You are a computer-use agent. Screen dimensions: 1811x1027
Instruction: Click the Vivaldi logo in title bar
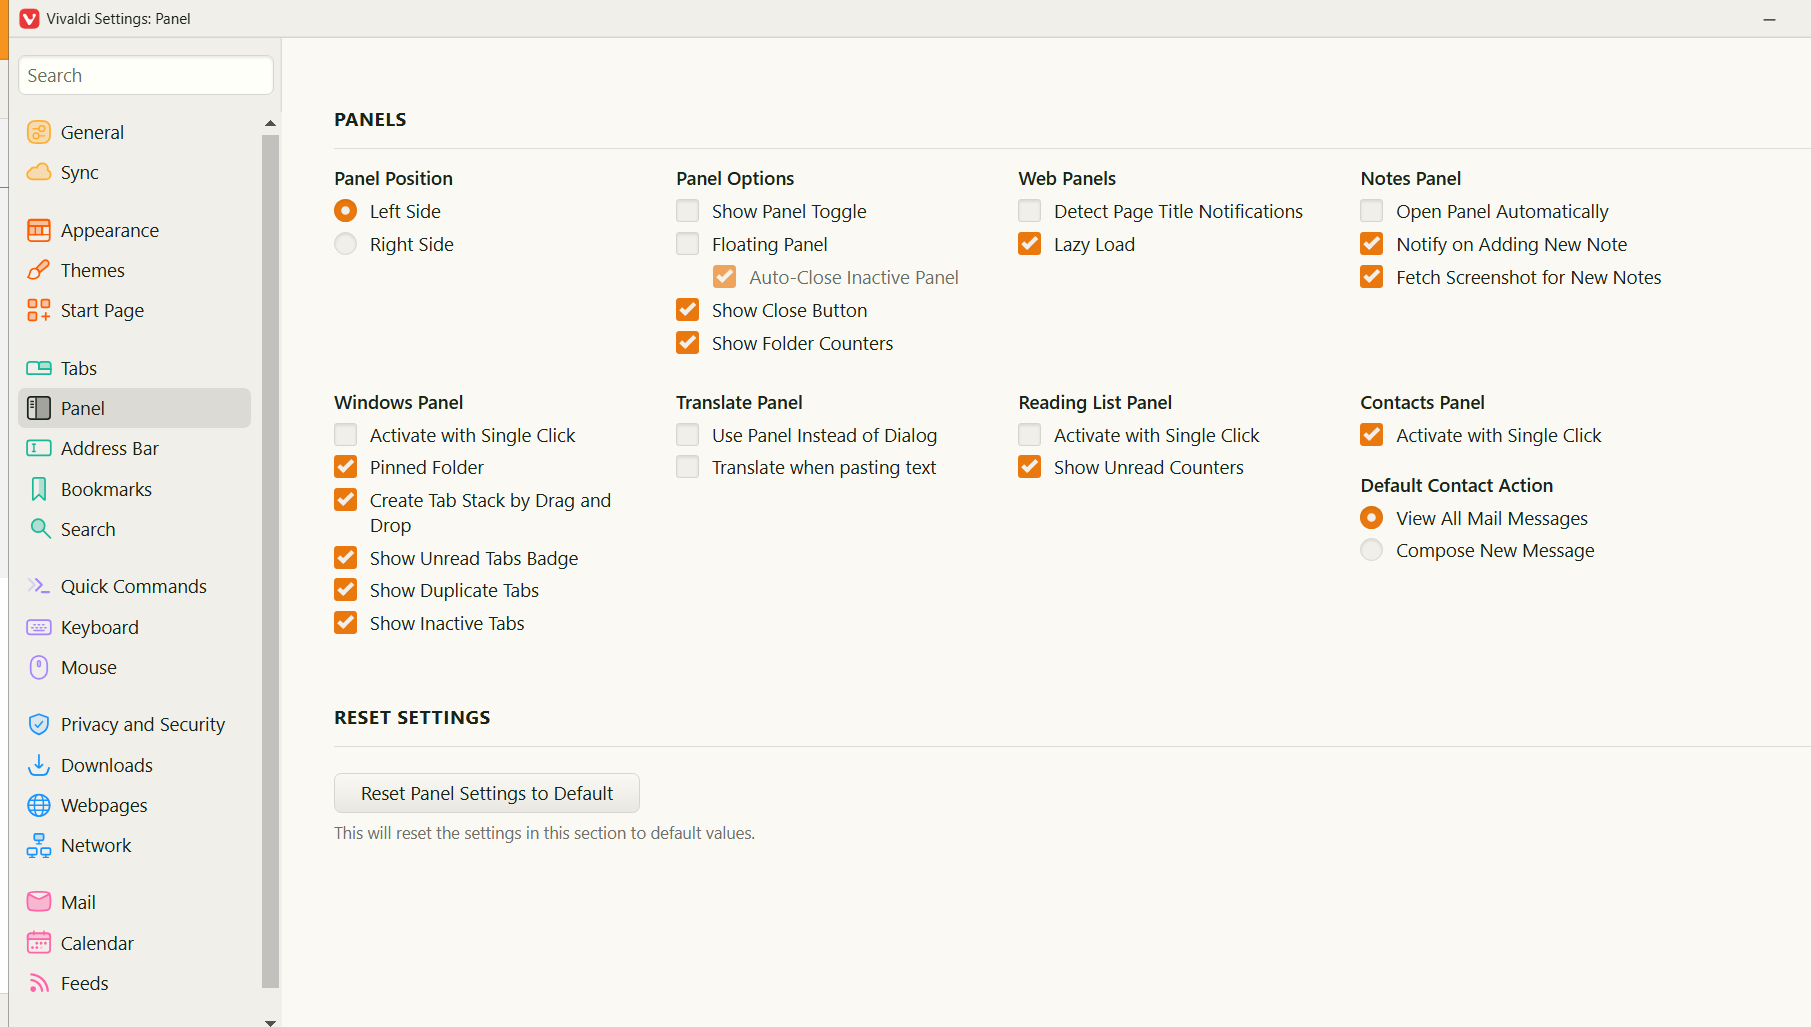coord(30,18)
